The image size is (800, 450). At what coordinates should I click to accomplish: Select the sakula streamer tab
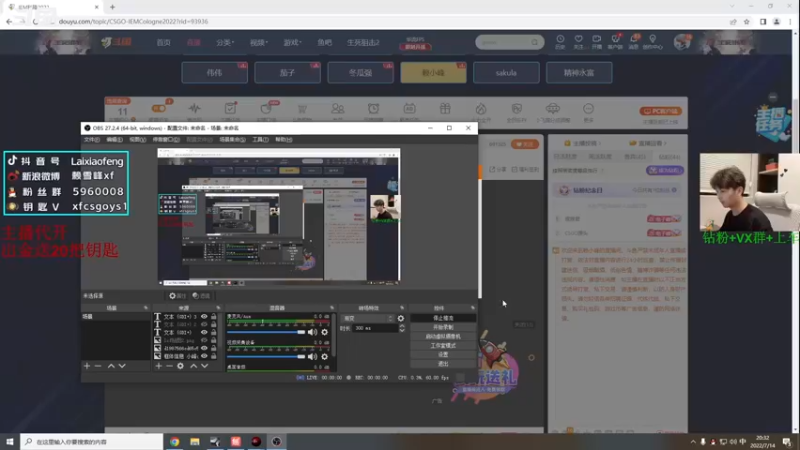coord(506,73)
